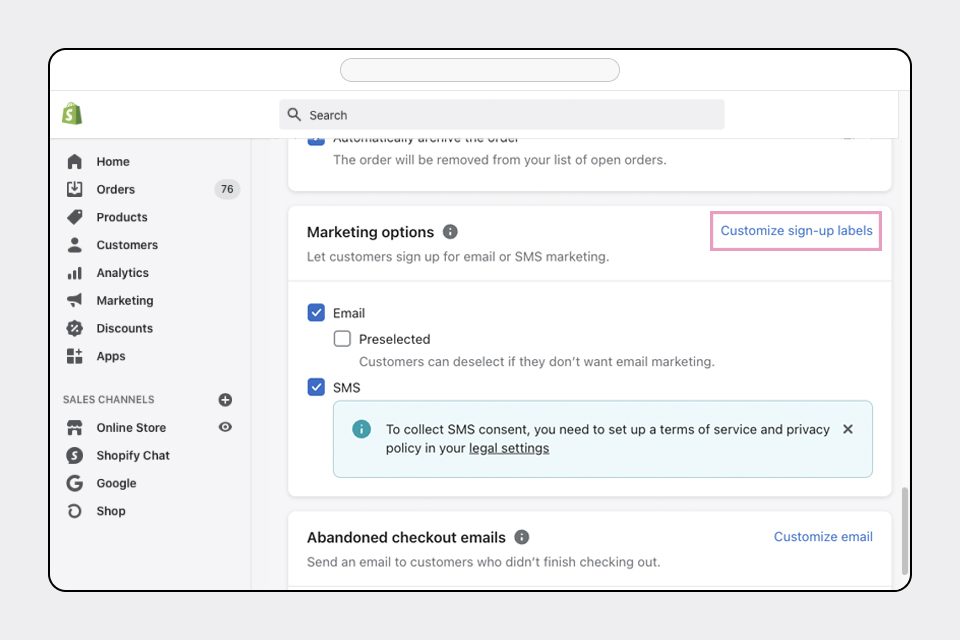
Task: Check the Preselected checkbox
Action: [x=342, y=339]
